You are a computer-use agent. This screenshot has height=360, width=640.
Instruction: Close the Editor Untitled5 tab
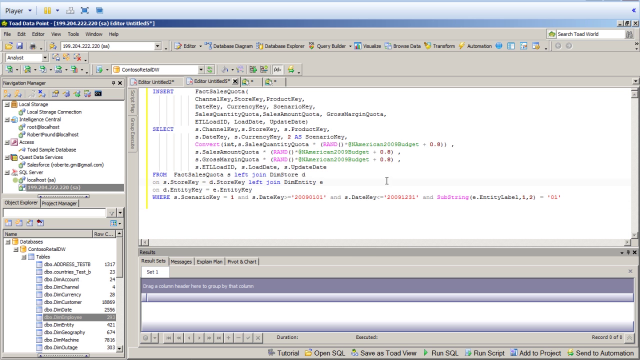point(235,82)
